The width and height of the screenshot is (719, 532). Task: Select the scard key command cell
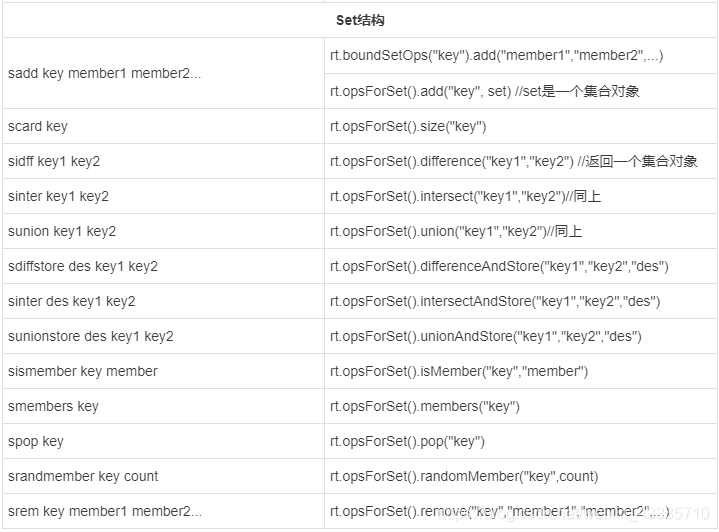37,127
